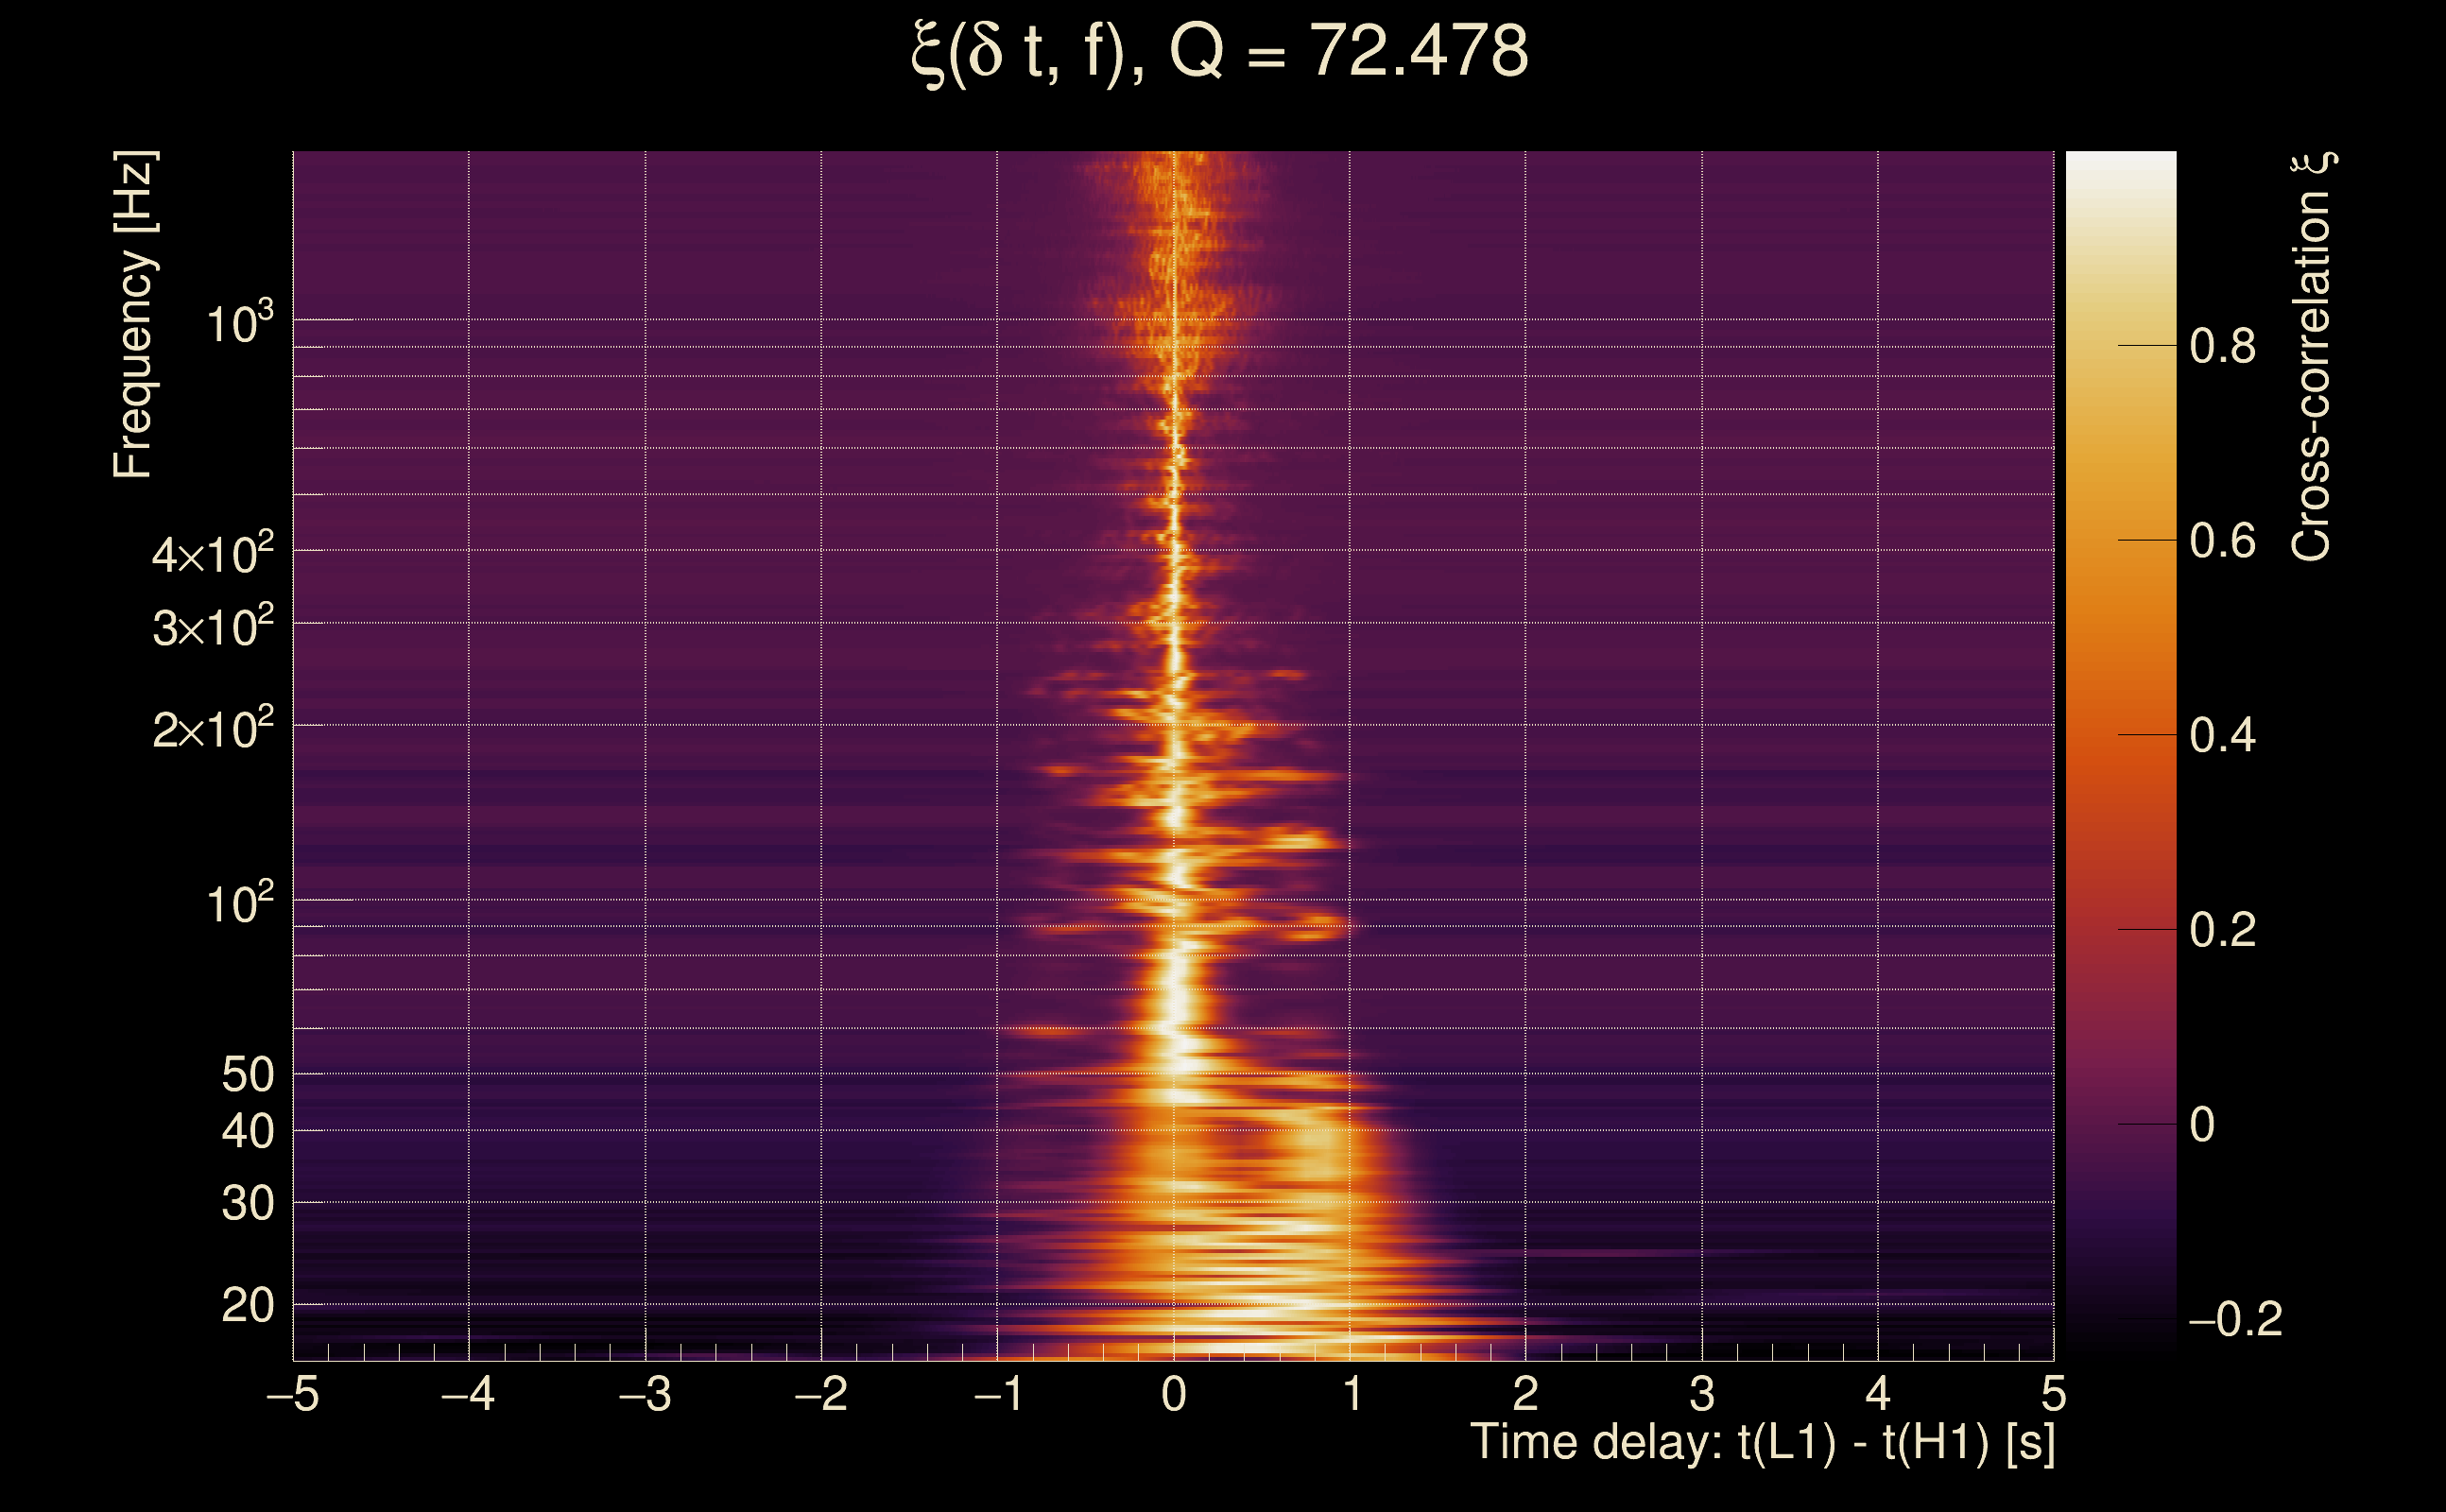2446x1512 pixels.
Task: Click the x-axis tick label 0
Action: click(1174, 1395)
